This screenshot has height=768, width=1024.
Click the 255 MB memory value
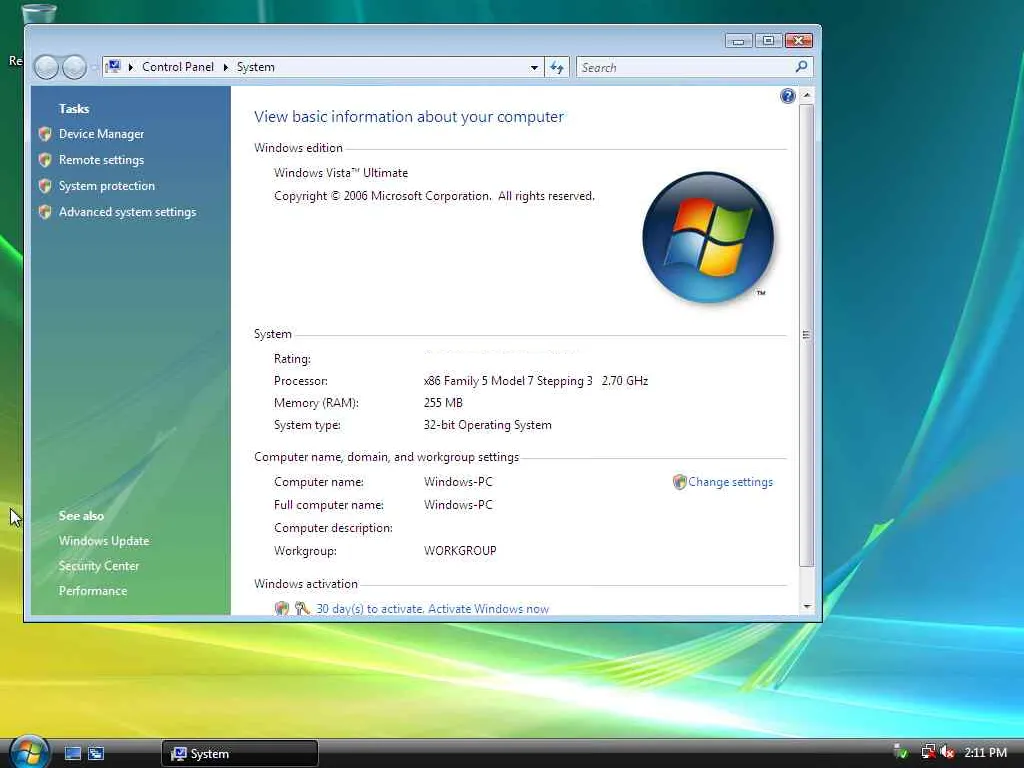443,403
